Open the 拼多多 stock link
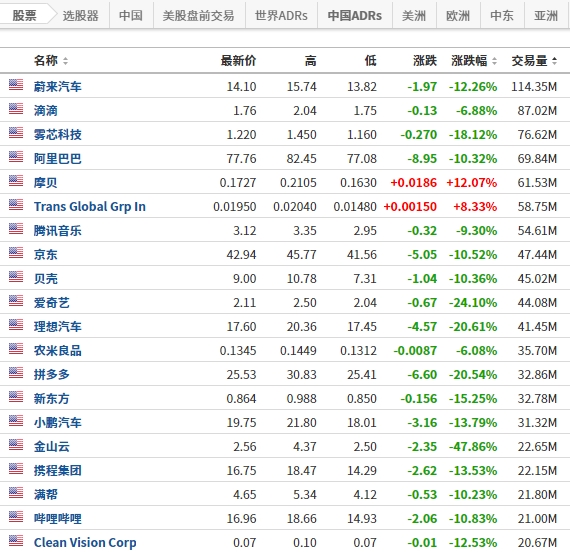Viewport: 570px width, 552px height. 52,375
